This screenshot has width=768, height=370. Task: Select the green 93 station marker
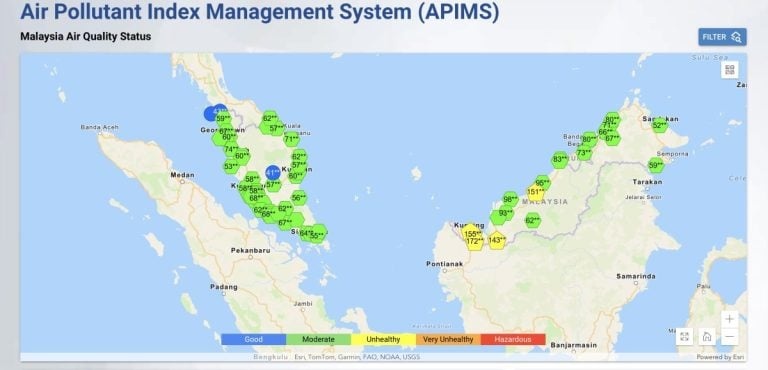click(505, 213)
